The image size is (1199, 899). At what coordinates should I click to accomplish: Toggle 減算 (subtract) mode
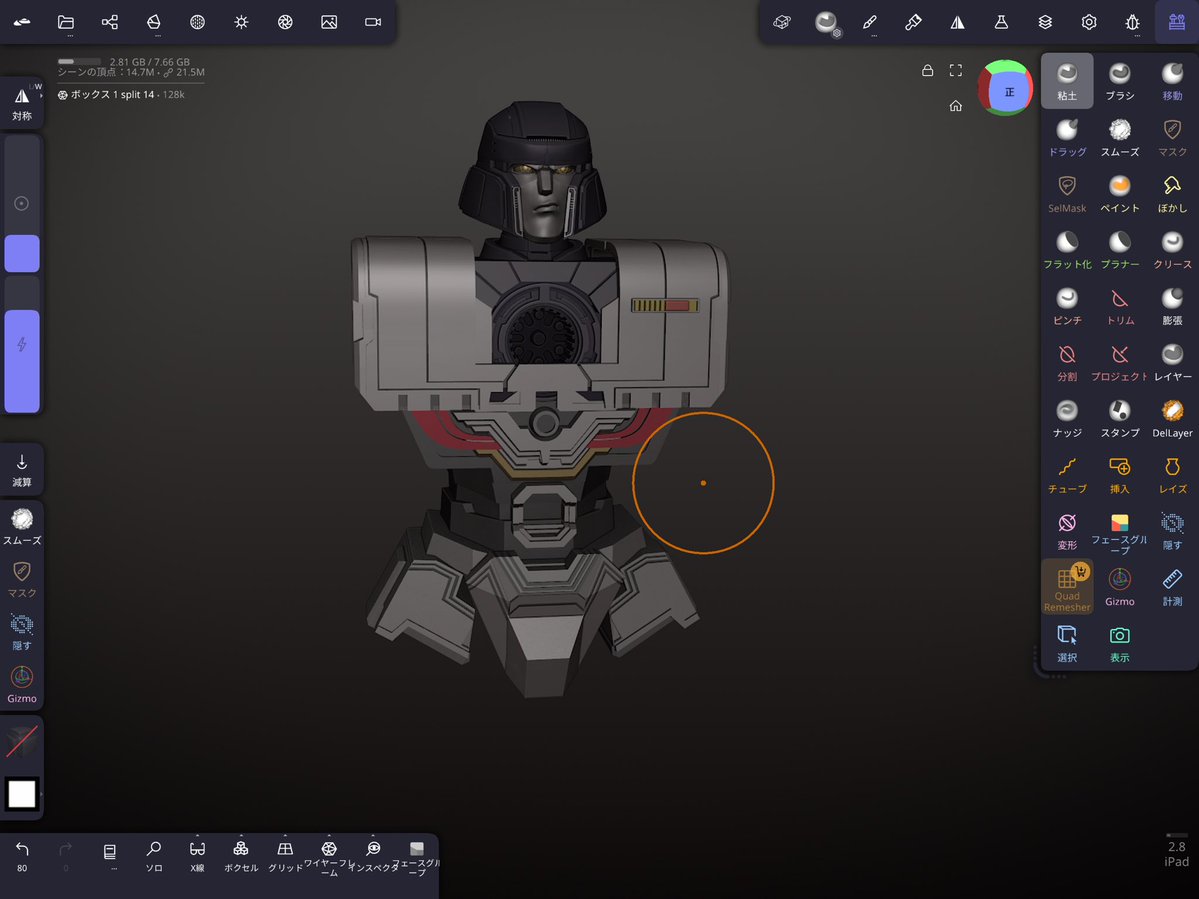coord(21,469)
